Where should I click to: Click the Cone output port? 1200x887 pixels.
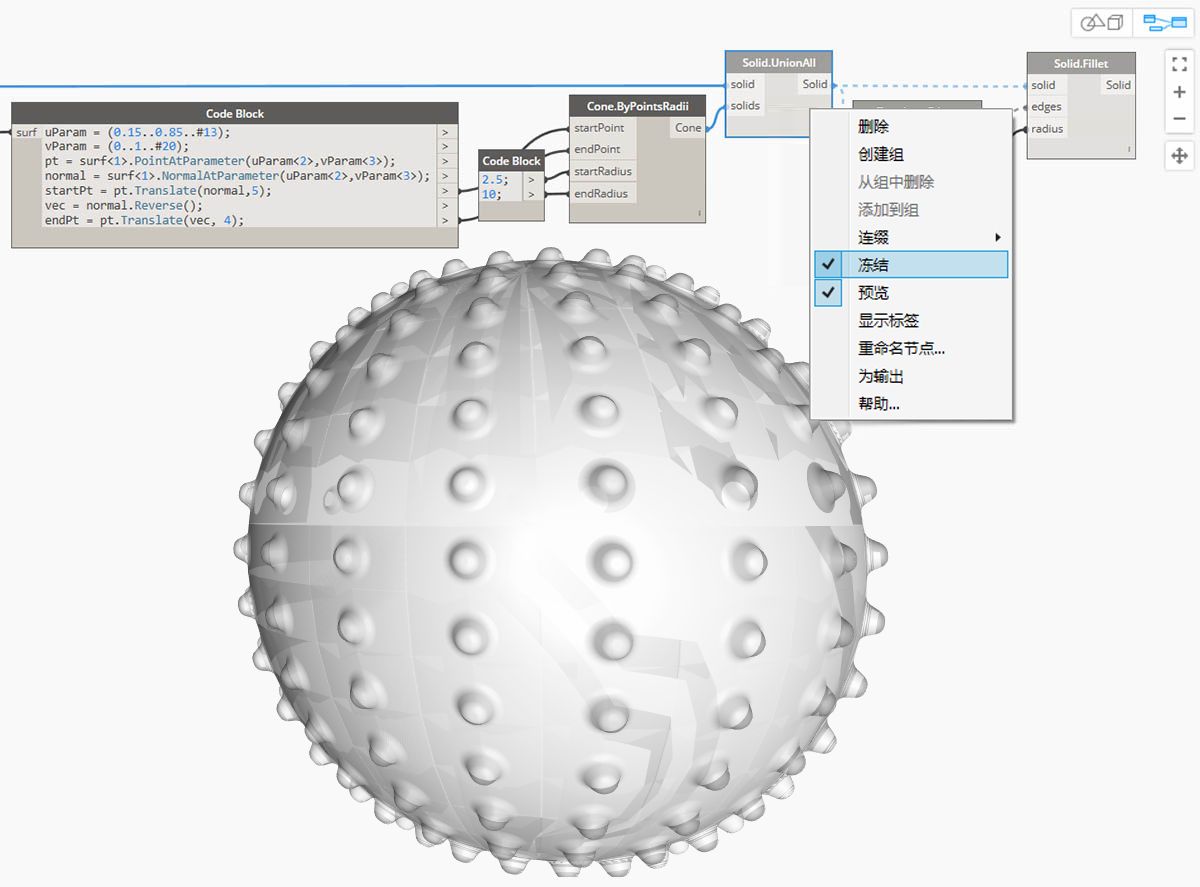tap(688, 128)
